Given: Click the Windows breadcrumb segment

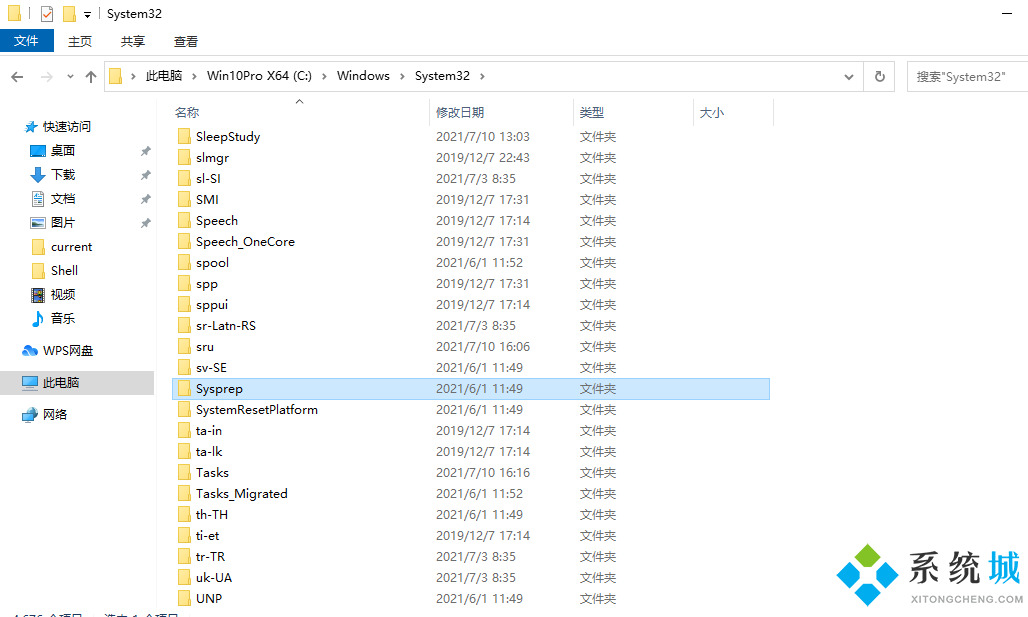Looking at the screenshot, I should 363,76.
